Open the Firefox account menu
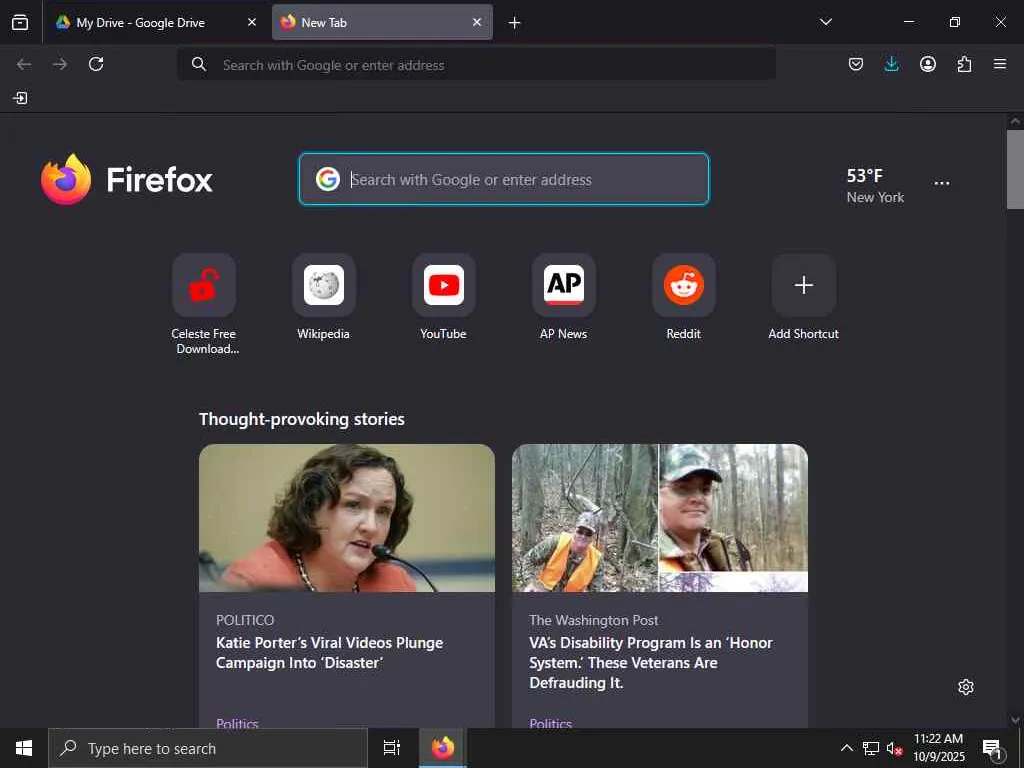 (x=928, y=64)
